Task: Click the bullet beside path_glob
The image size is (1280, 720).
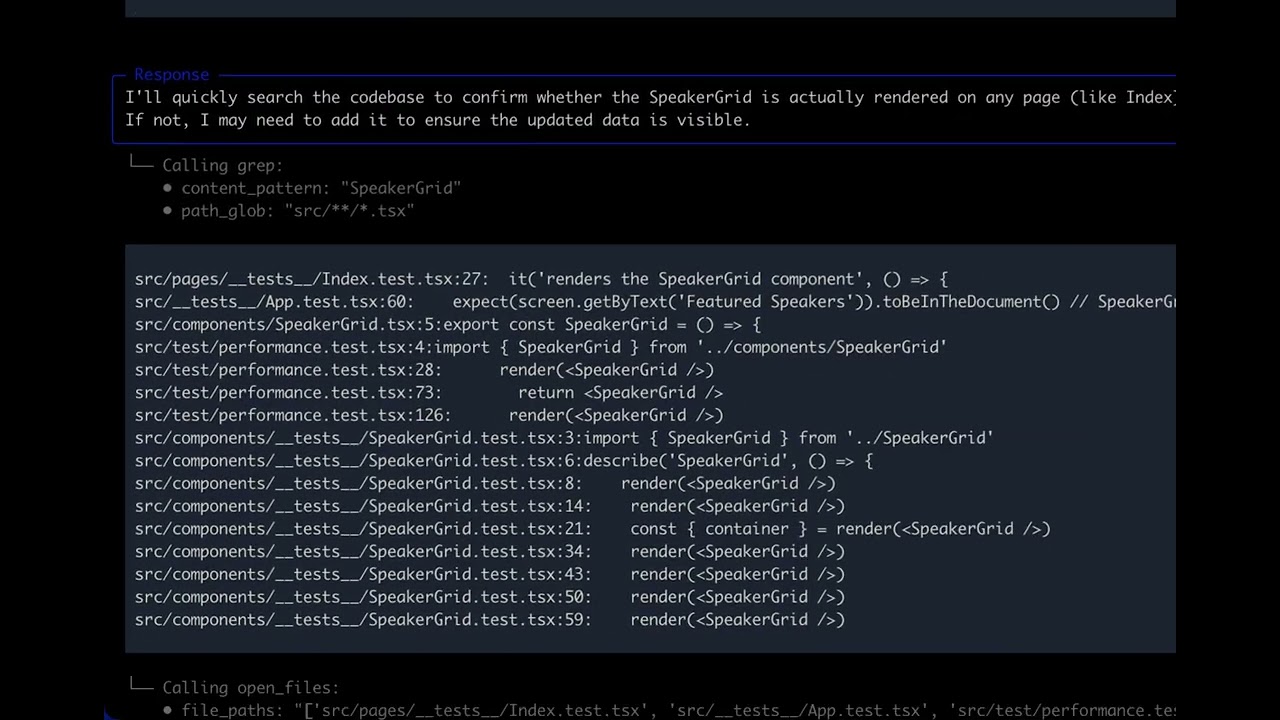Action: pos(167,211)
